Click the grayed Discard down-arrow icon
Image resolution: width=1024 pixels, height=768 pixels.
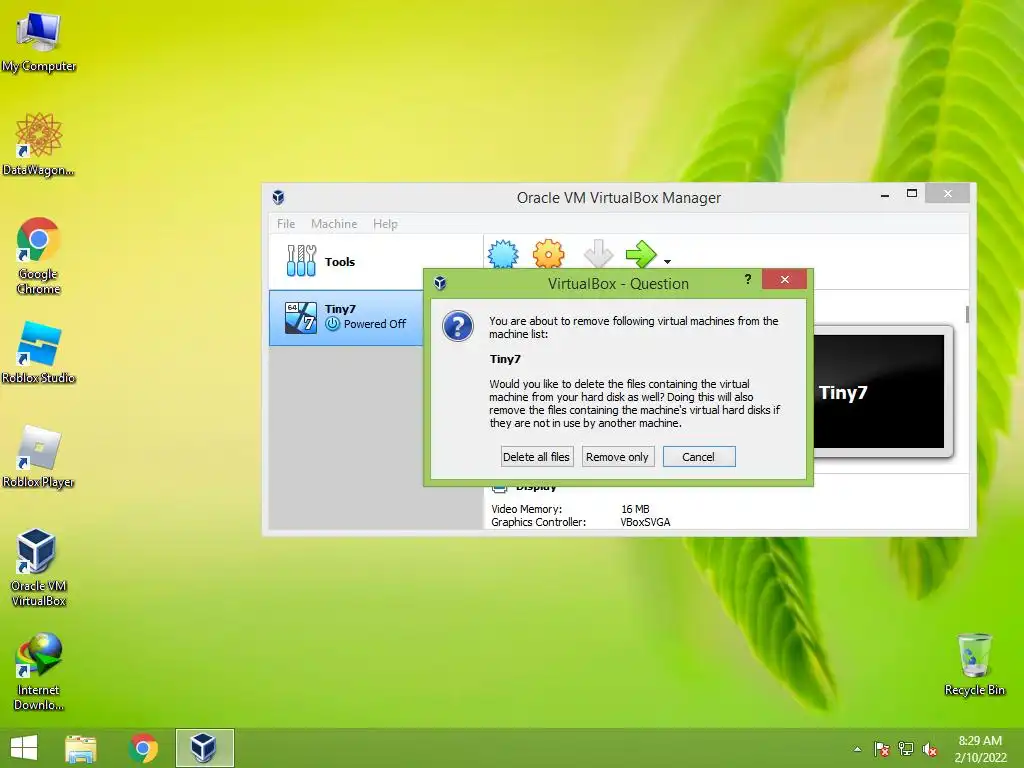click(598, 254)
